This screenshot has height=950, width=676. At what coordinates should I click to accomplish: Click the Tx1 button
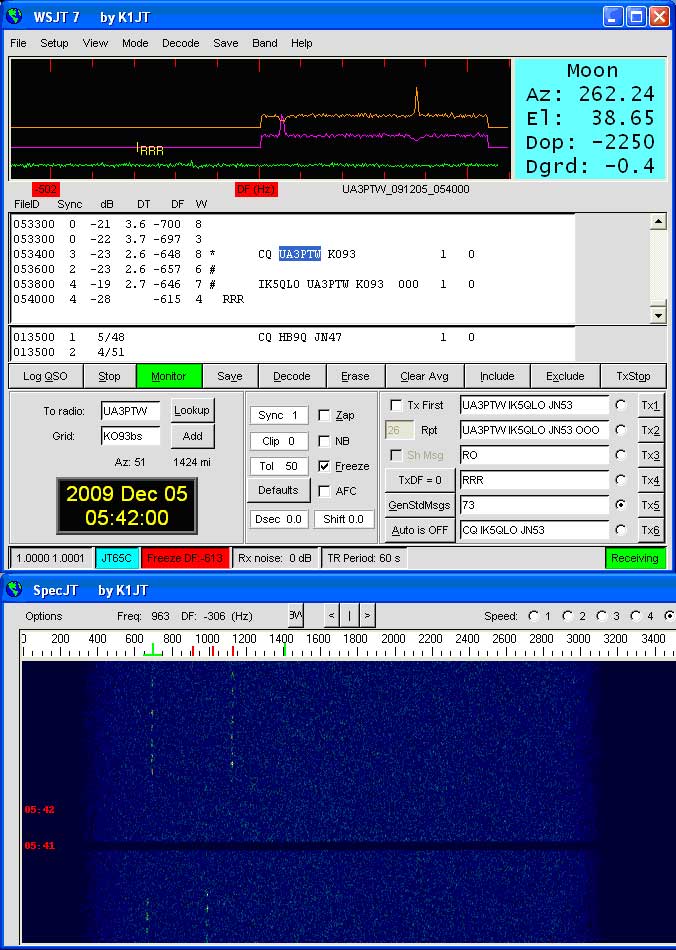tap(651, 405)
